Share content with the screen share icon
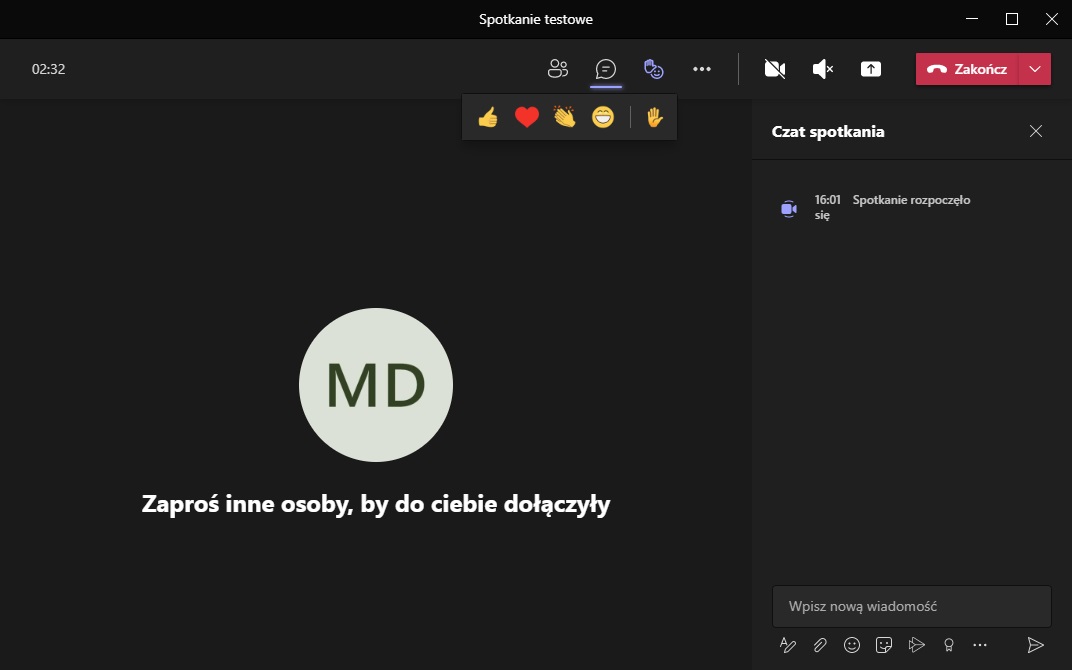Screen dimensions: 1072x670 (871, 69)
